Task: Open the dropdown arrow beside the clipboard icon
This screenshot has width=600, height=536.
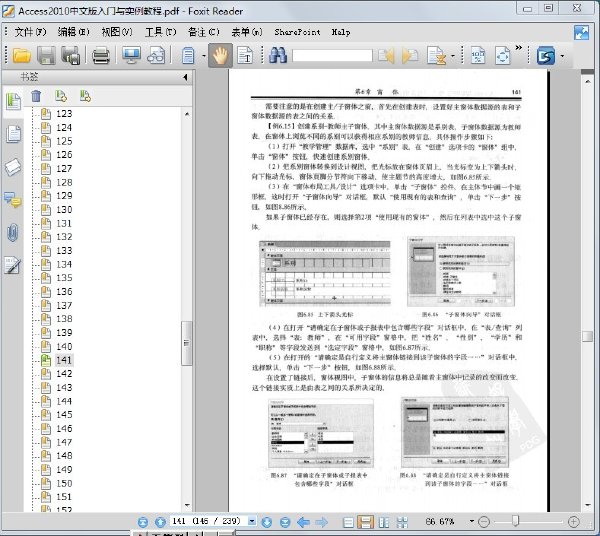Action: pyautogui.click(x=204, y=56)
